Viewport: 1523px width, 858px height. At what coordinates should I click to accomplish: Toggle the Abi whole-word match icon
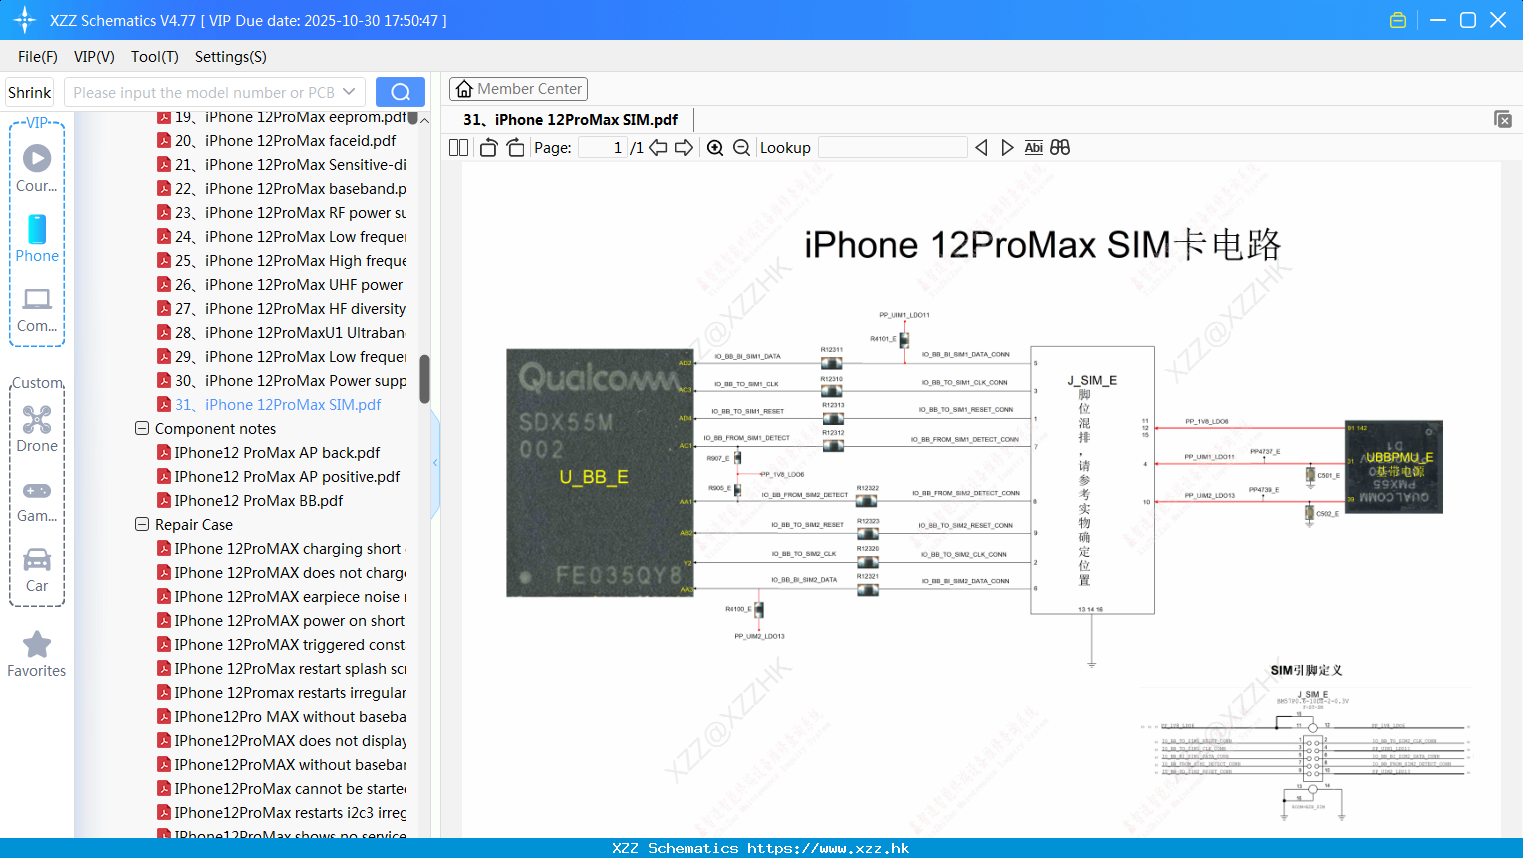click(x=1034, y=148)
